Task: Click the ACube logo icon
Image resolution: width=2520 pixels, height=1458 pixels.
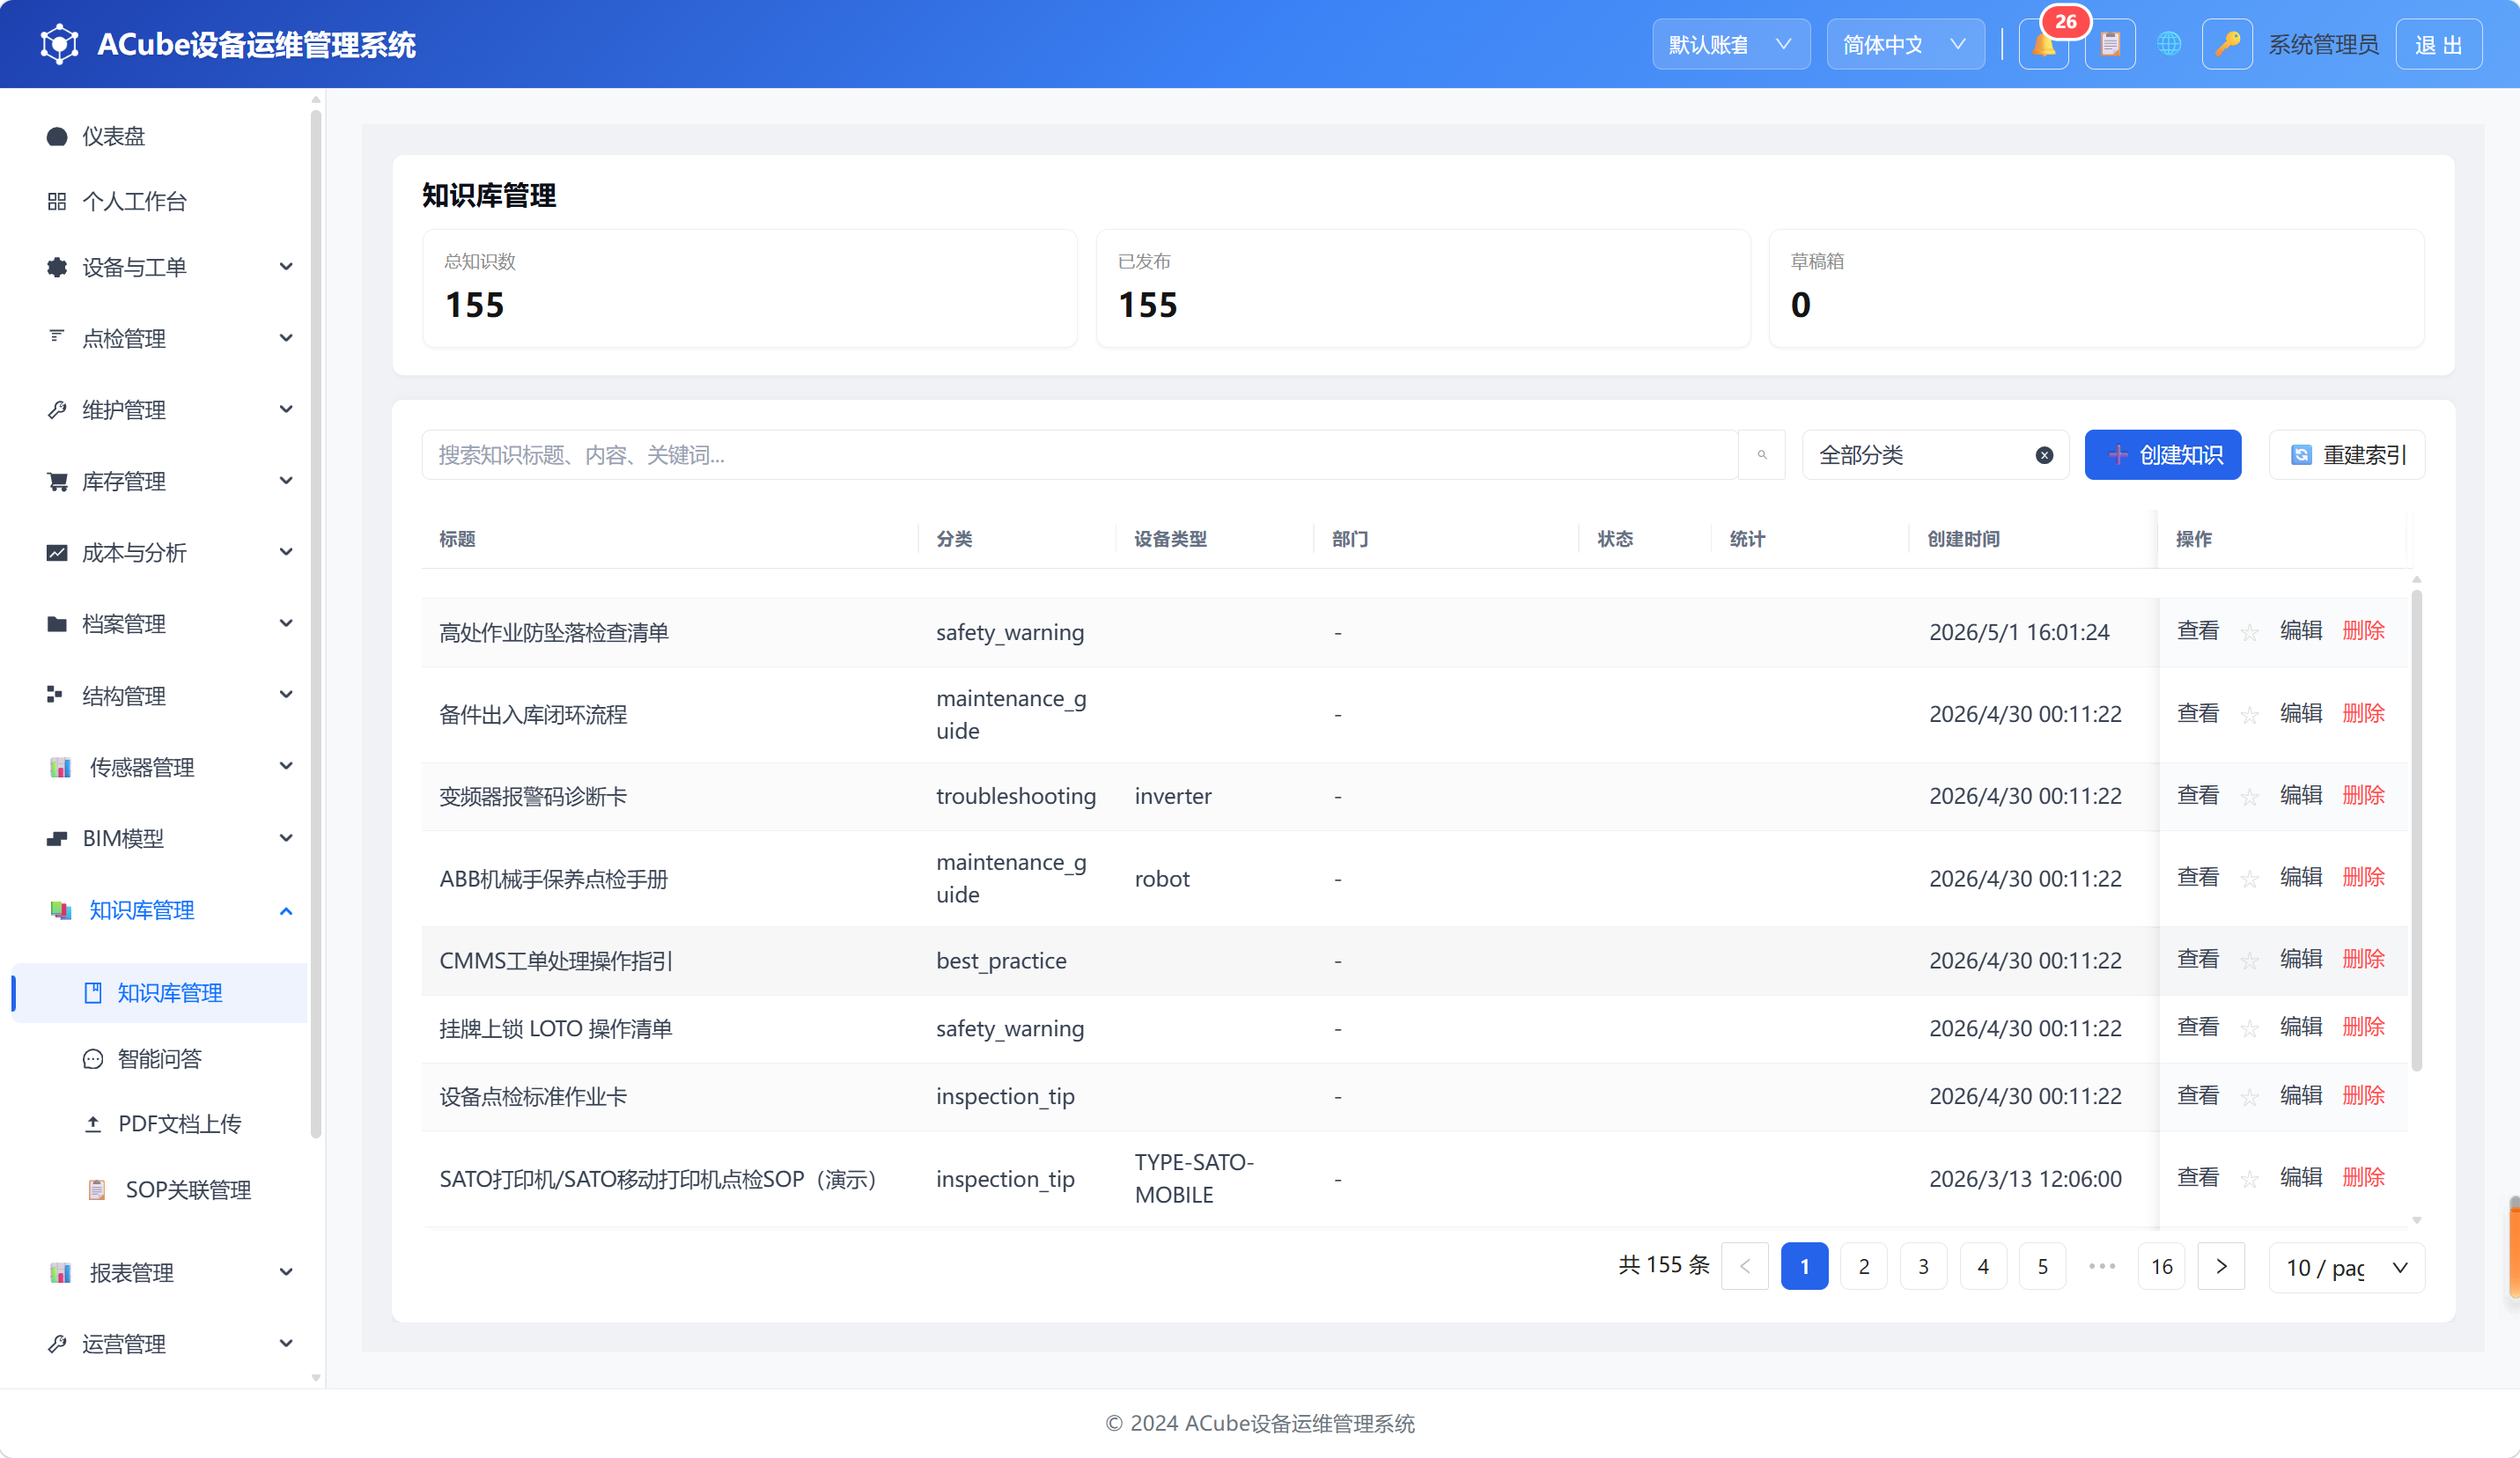Action: coord(59,45)
